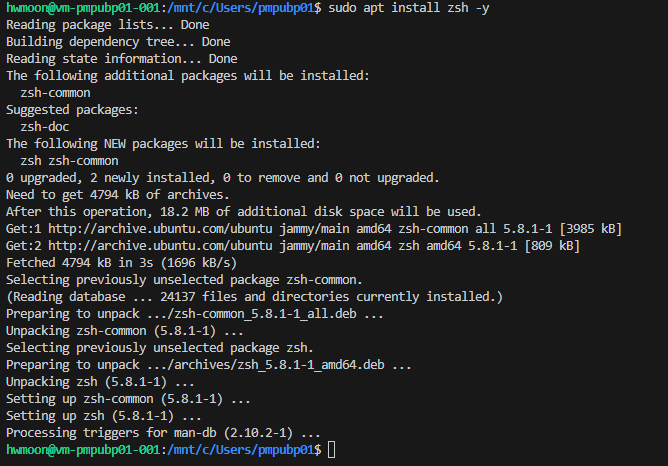Click the top prompt path /mnt/c/Users/pmpubp01
The image size is (668, 466).
tap(241, 8)
